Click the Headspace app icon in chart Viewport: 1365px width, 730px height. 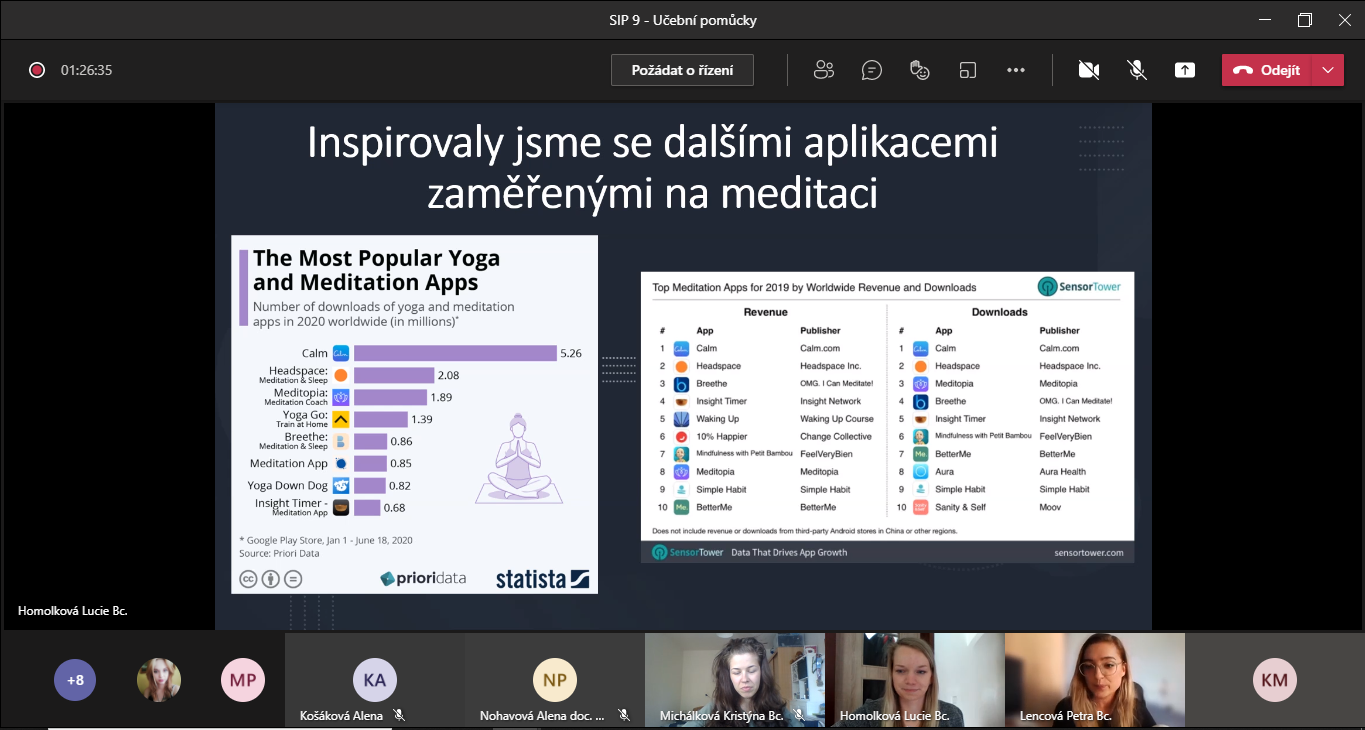(340, 375)
